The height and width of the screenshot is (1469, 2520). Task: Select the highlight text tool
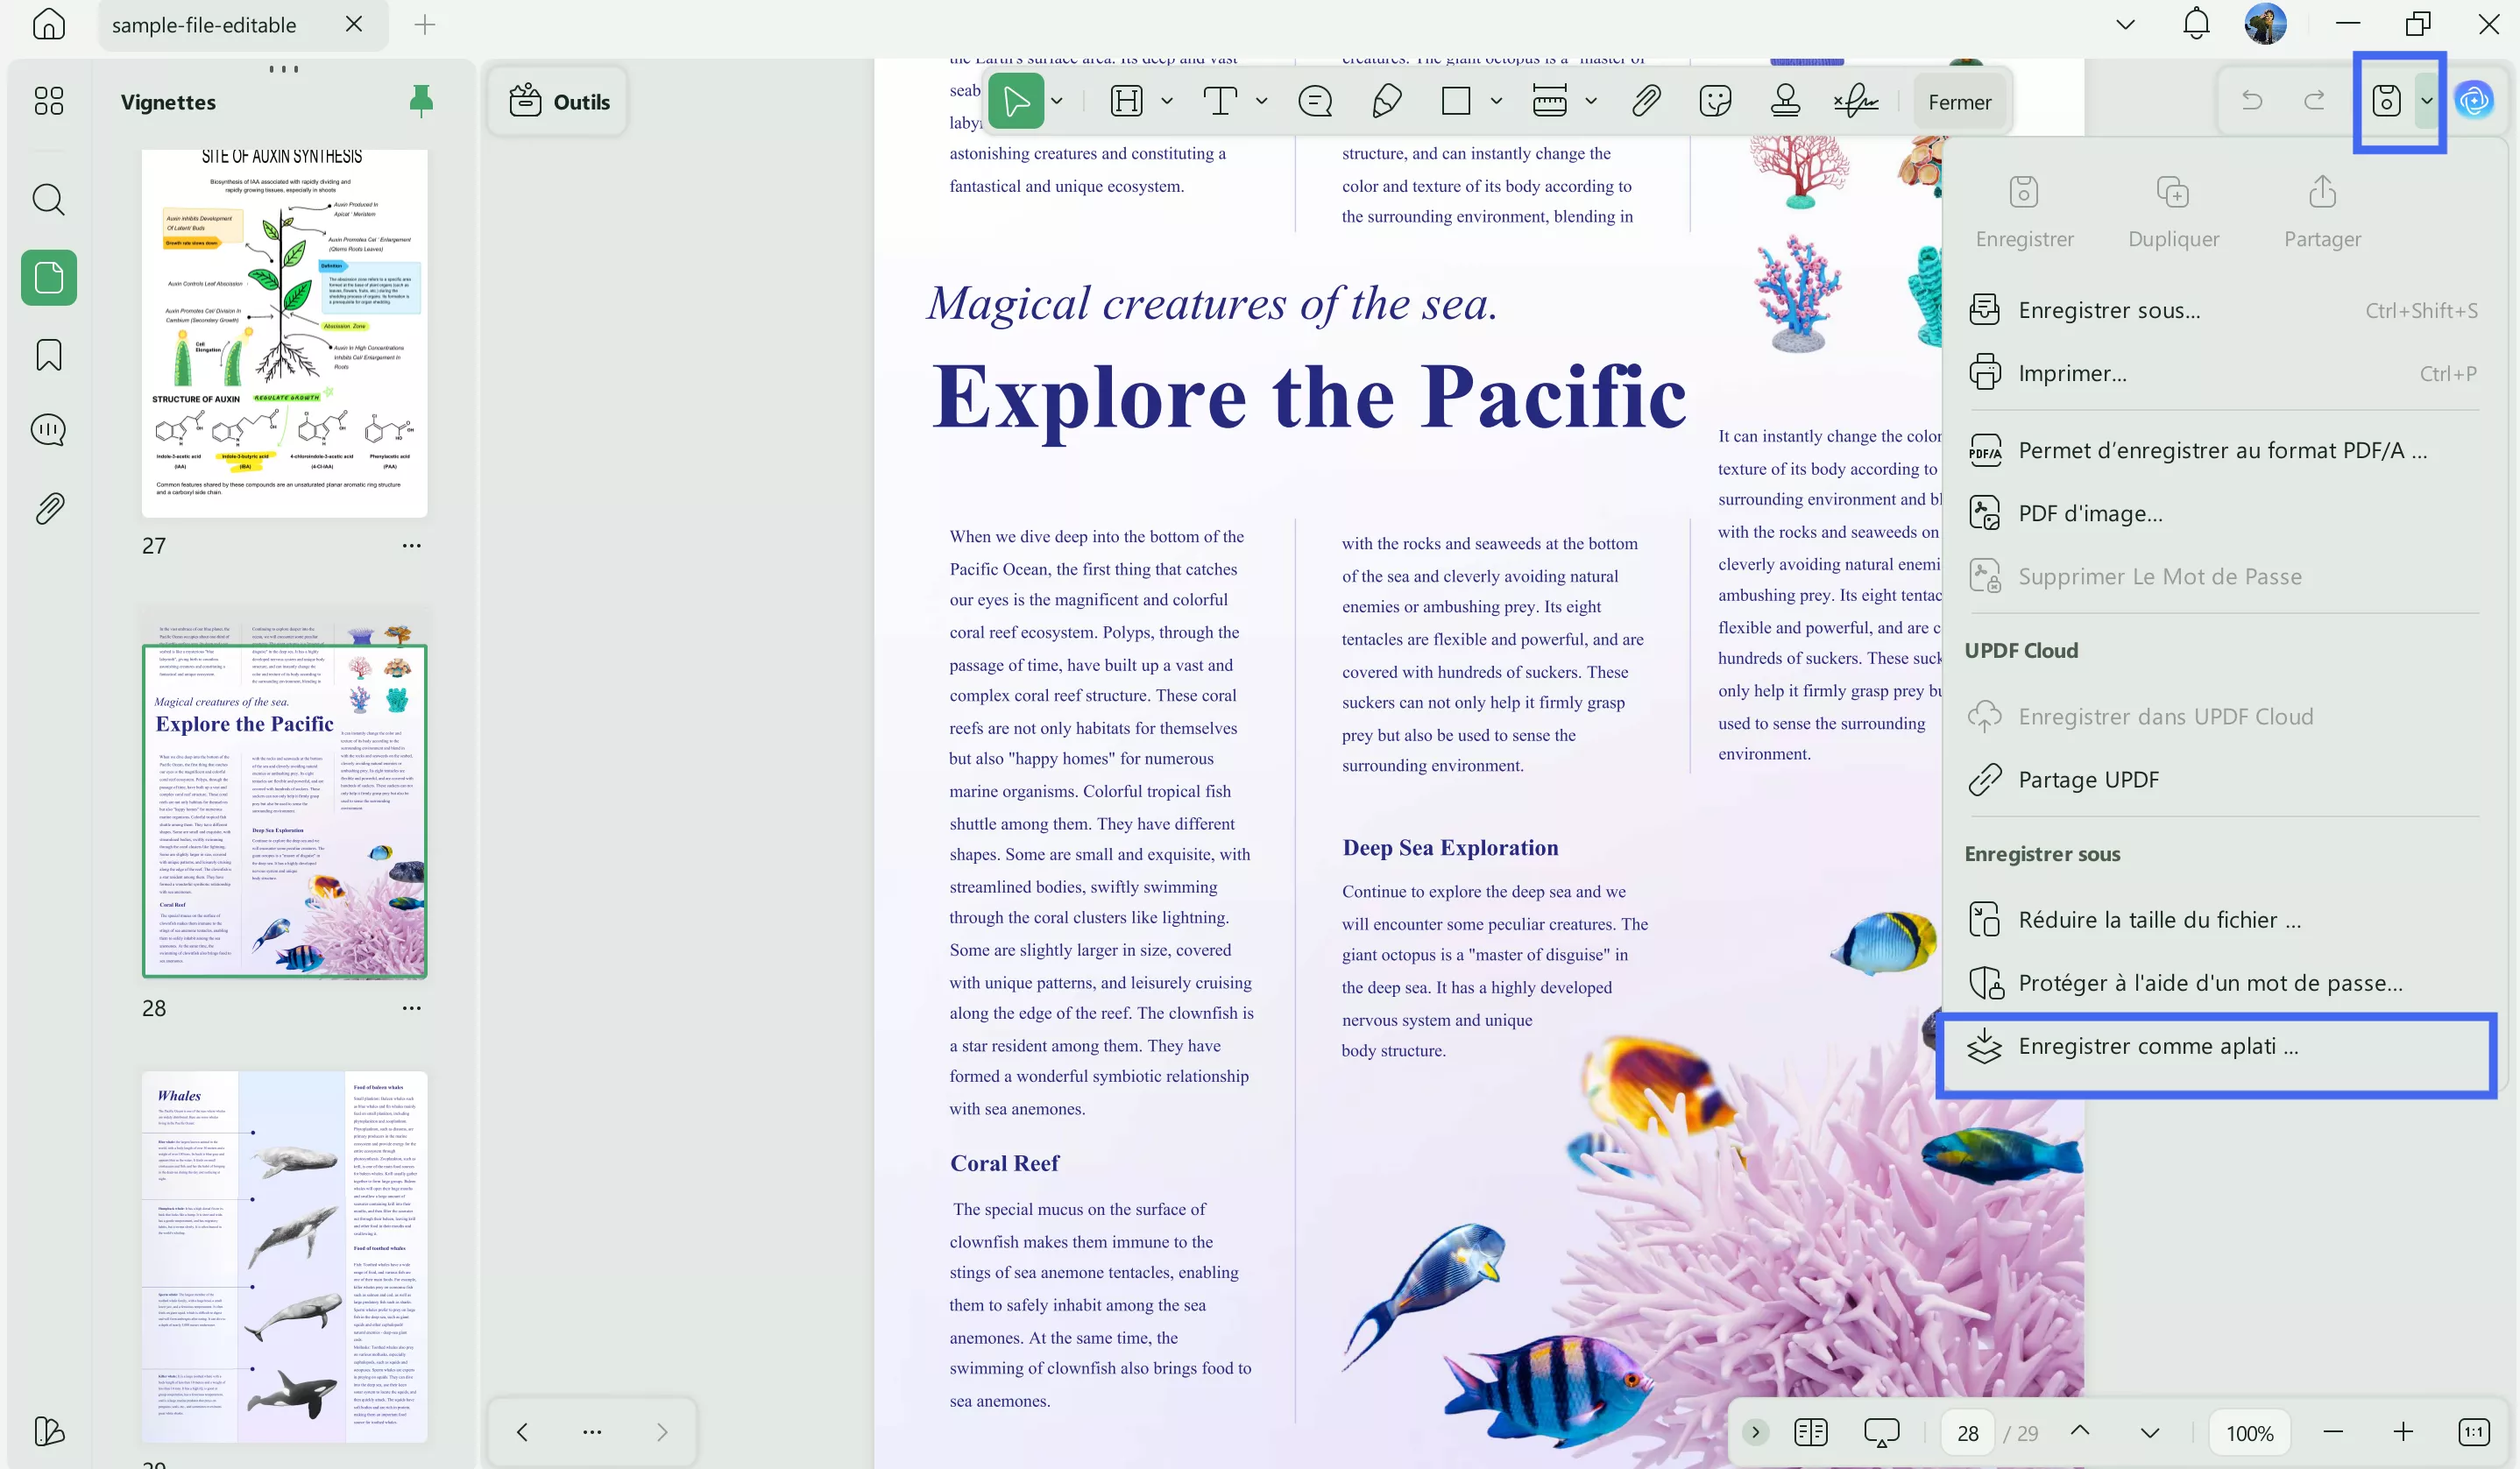click(1127, 101)
